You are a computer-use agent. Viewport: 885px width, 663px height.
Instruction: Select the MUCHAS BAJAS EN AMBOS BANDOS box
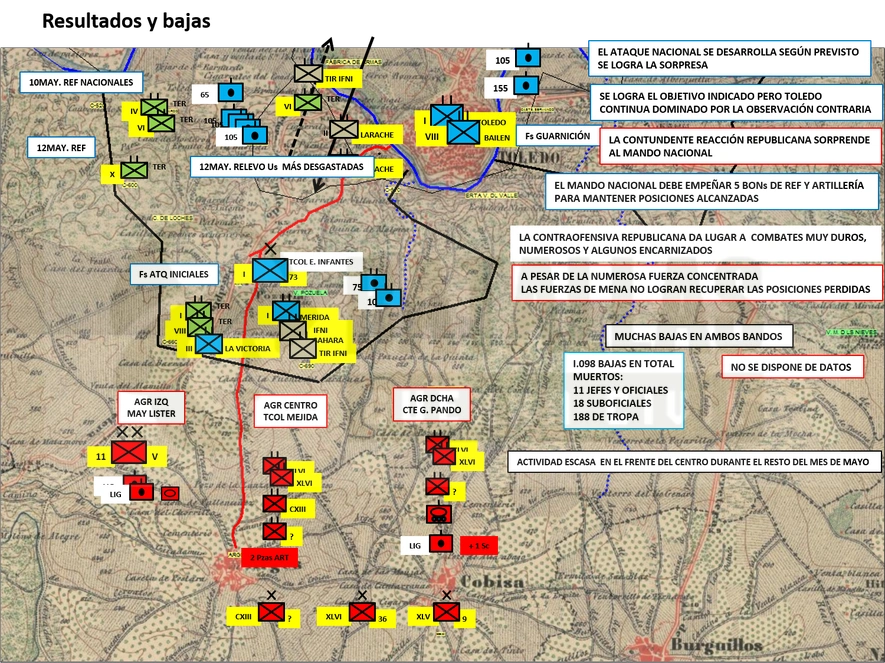point(698,336)
